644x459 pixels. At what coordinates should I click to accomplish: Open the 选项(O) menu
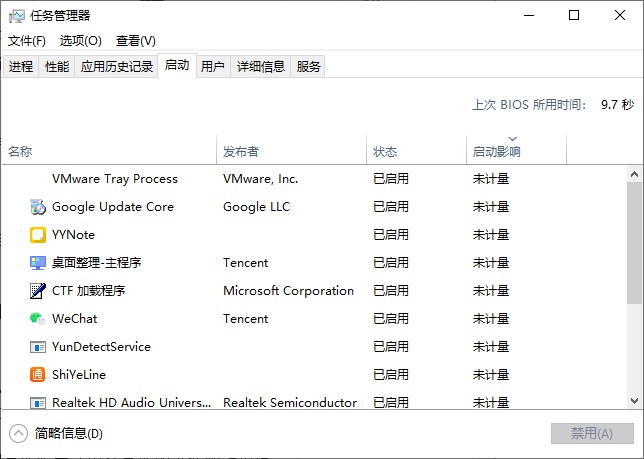[80, 41]
